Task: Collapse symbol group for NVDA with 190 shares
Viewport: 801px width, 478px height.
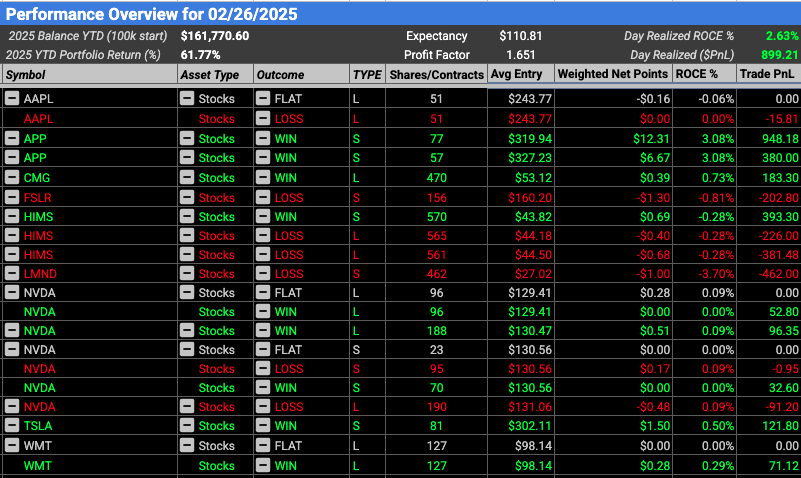Action: (12, 407)
